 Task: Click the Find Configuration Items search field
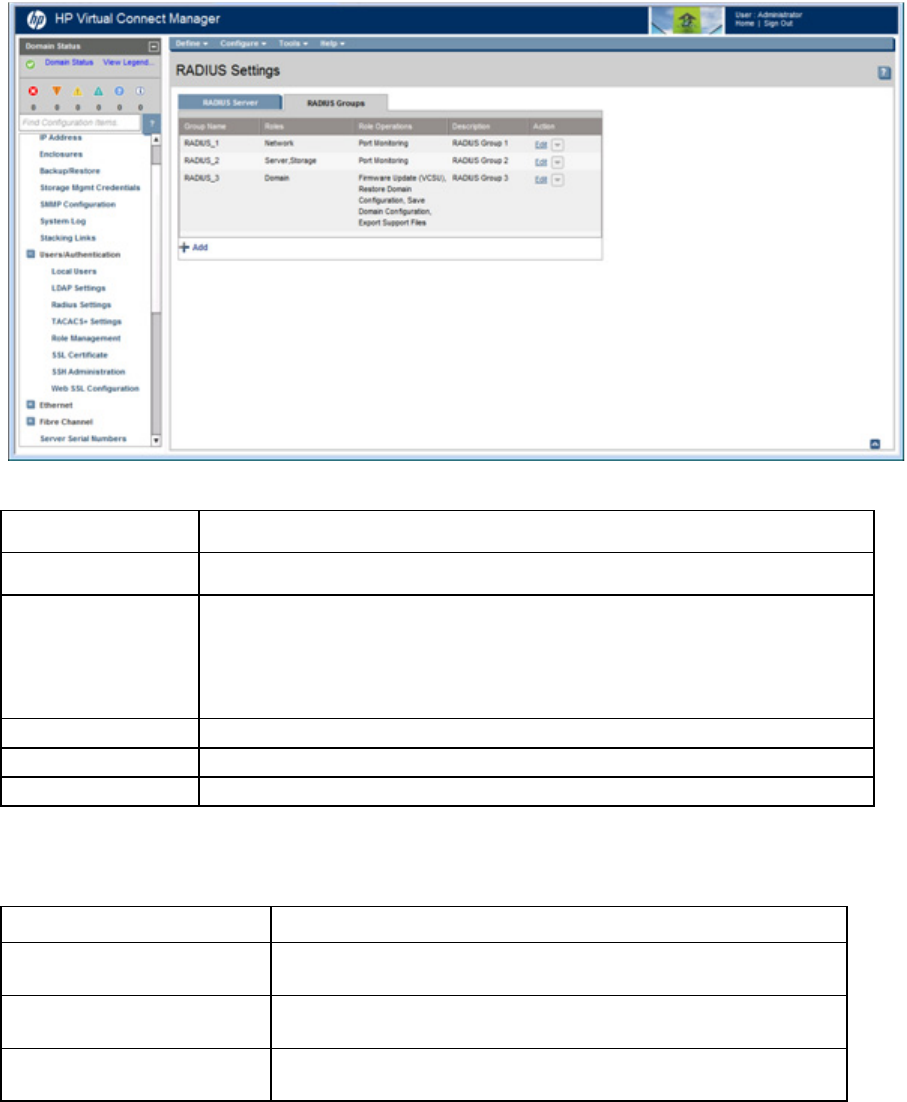coord(80,123)
